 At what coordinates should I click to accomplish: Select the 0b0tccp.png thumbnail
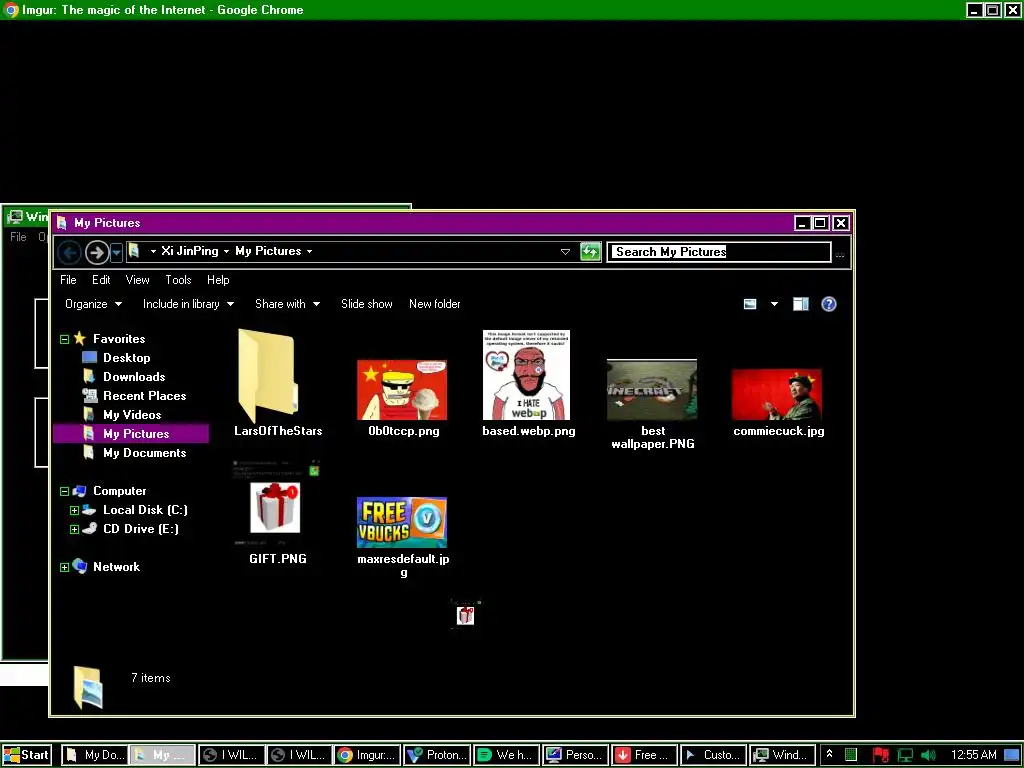coord(402,390)
